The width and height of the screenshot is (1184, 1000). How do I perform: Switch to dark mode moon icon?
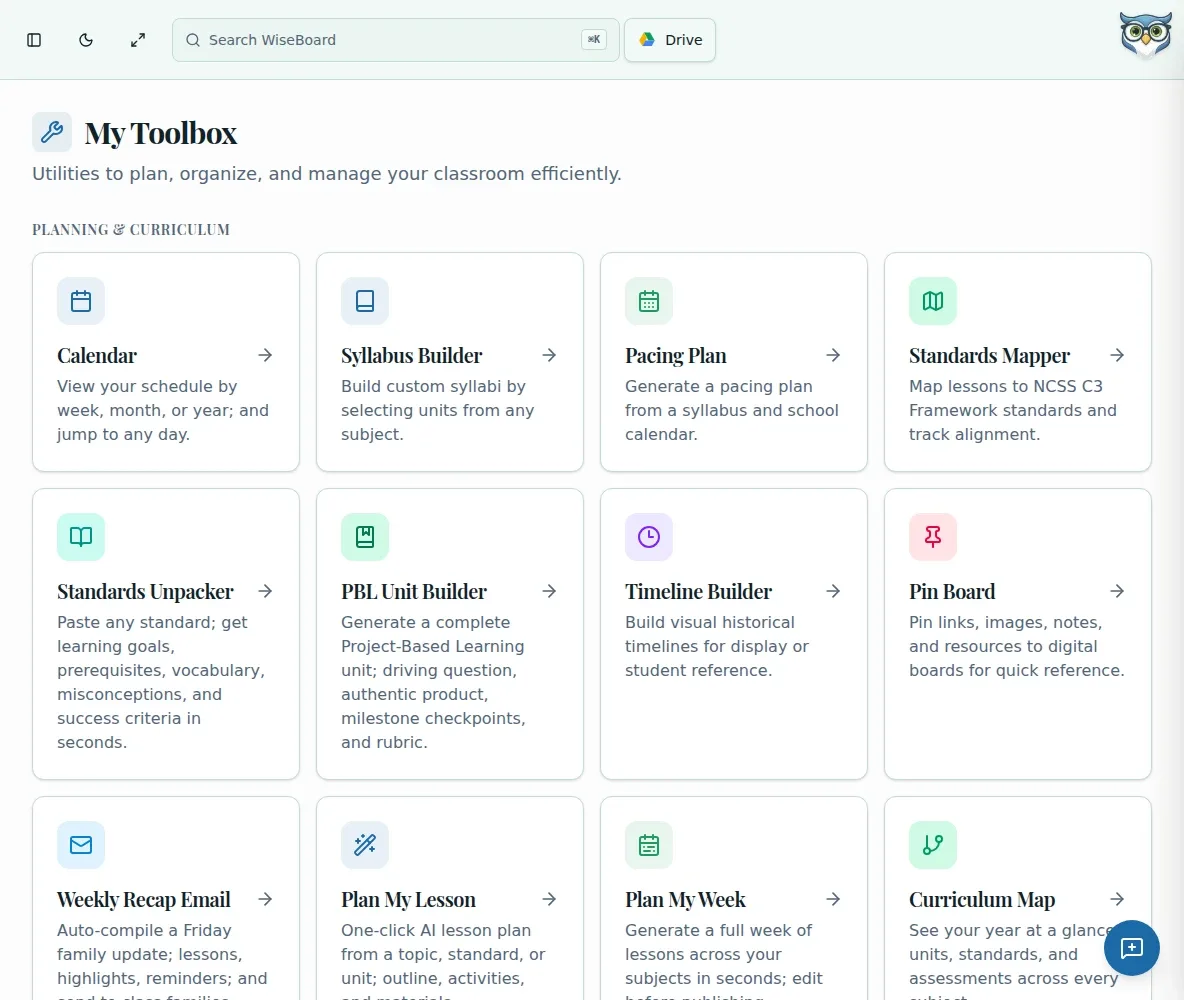[x=86, y=40]
